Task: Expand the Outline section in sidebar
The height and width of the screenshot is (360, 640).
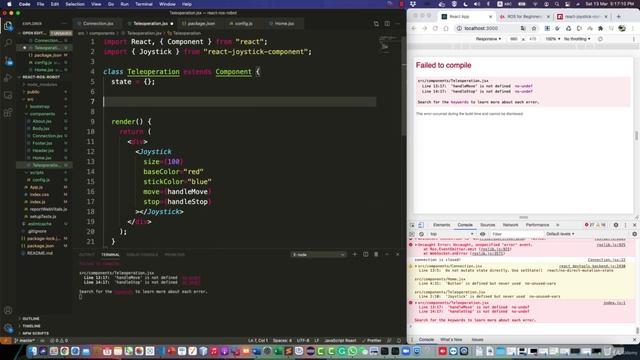Action: coord(31,318)
